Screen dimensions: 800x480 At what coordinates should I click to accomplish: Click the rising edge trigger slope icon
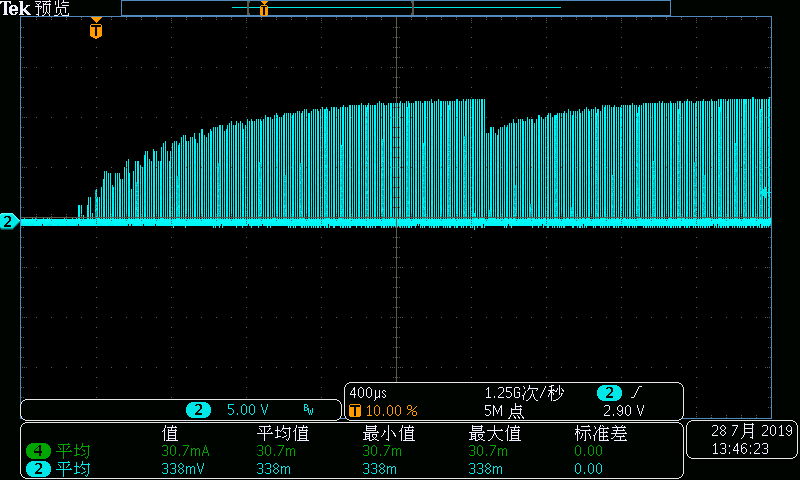636,393
